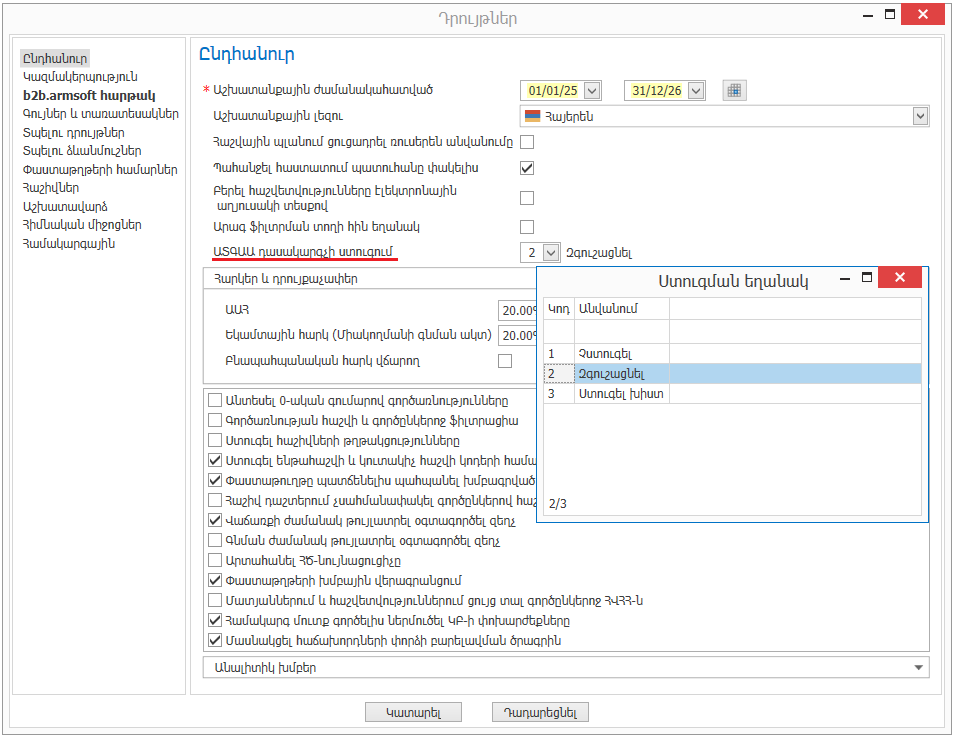Click the Armenian flag language icon
Screen dimensions: 953x737
tap(533, 116)
